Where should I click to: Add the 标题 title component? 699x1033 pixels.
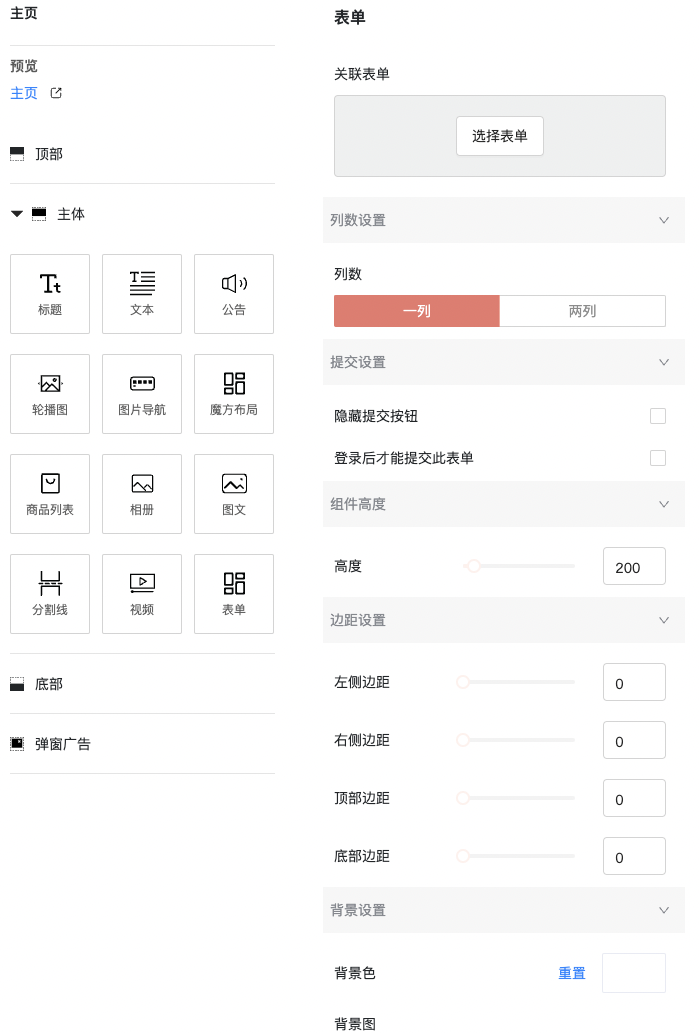point(50,294)
